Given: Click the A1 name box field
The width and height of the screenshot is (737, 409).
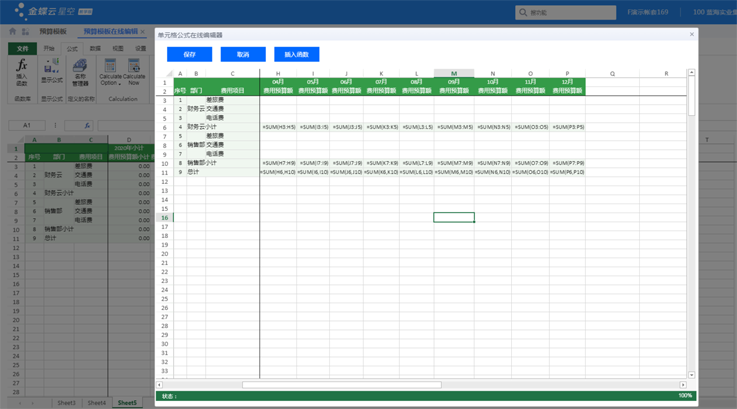Looking at the screenshot, I should (x=27, y=126).
